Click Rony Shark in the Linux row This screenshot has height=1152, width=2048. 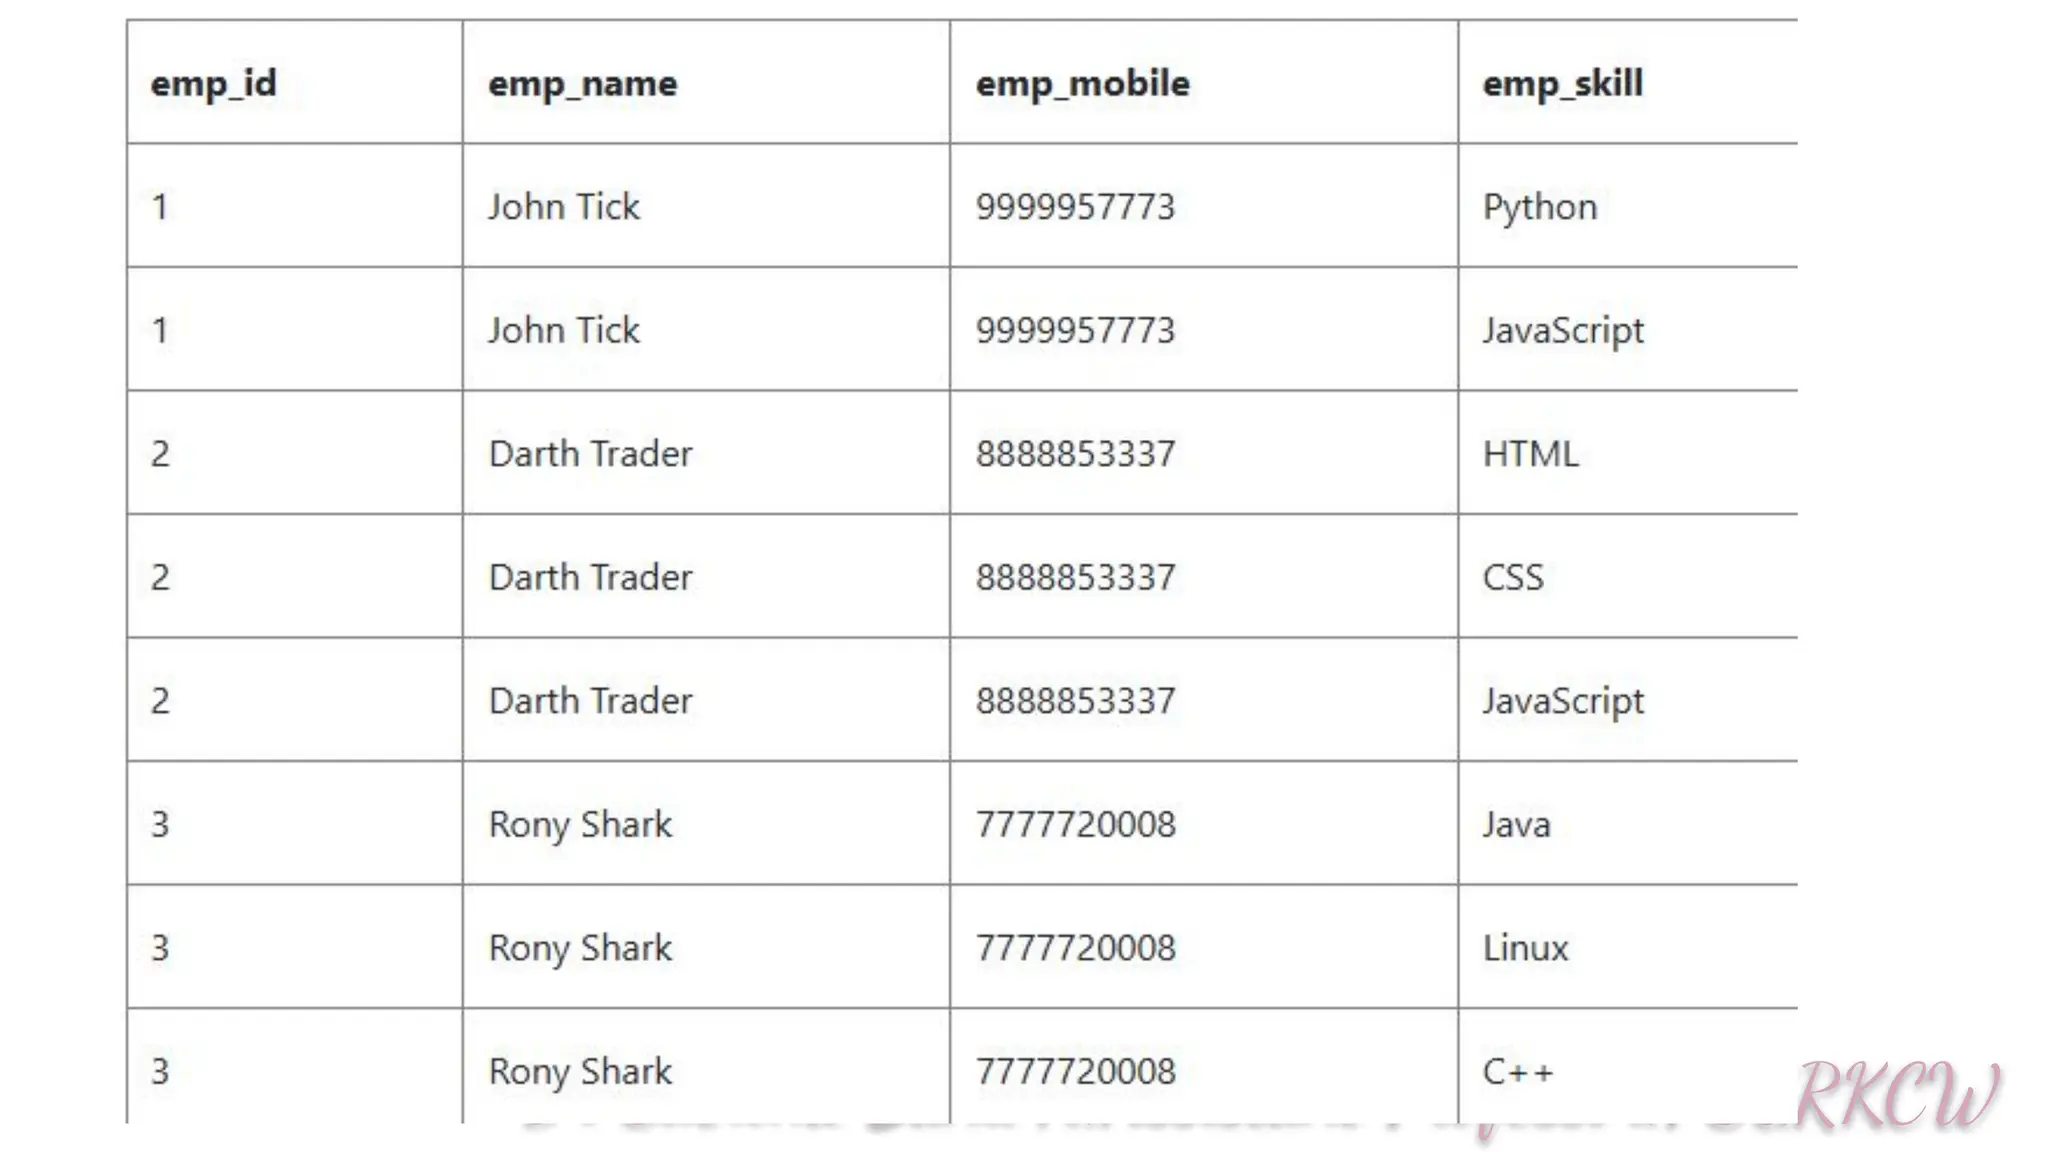pos(580,949)
